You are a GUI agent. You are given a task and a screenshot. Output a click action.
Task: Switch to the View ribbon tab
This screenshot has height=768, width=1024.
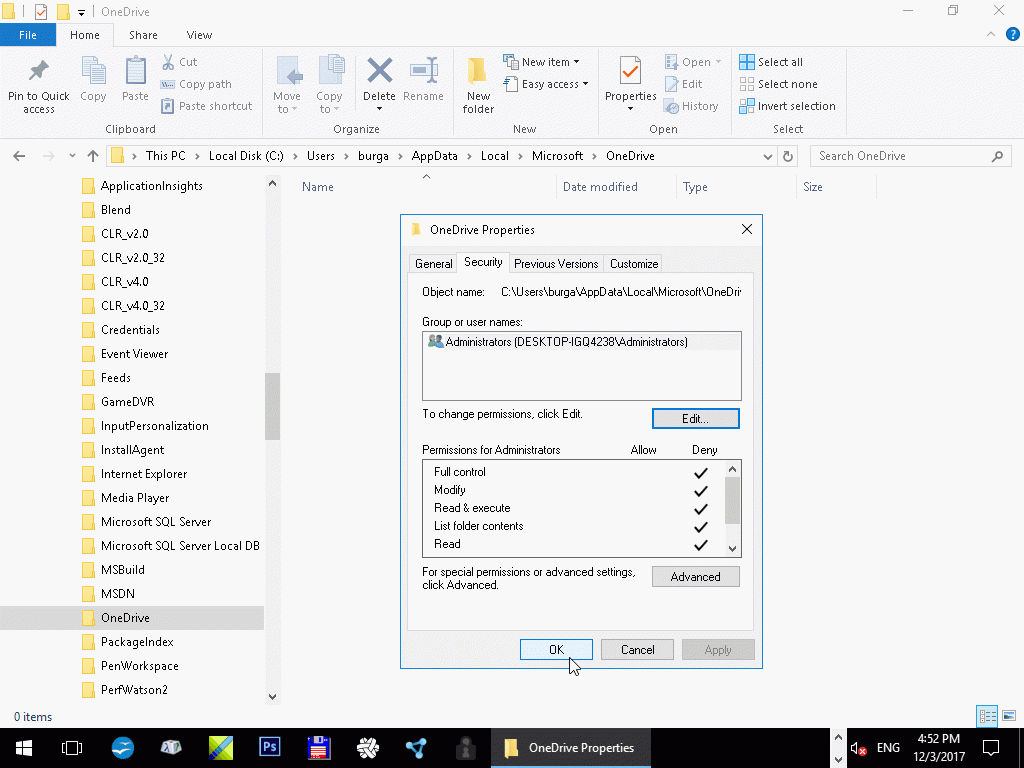(199, 35)
